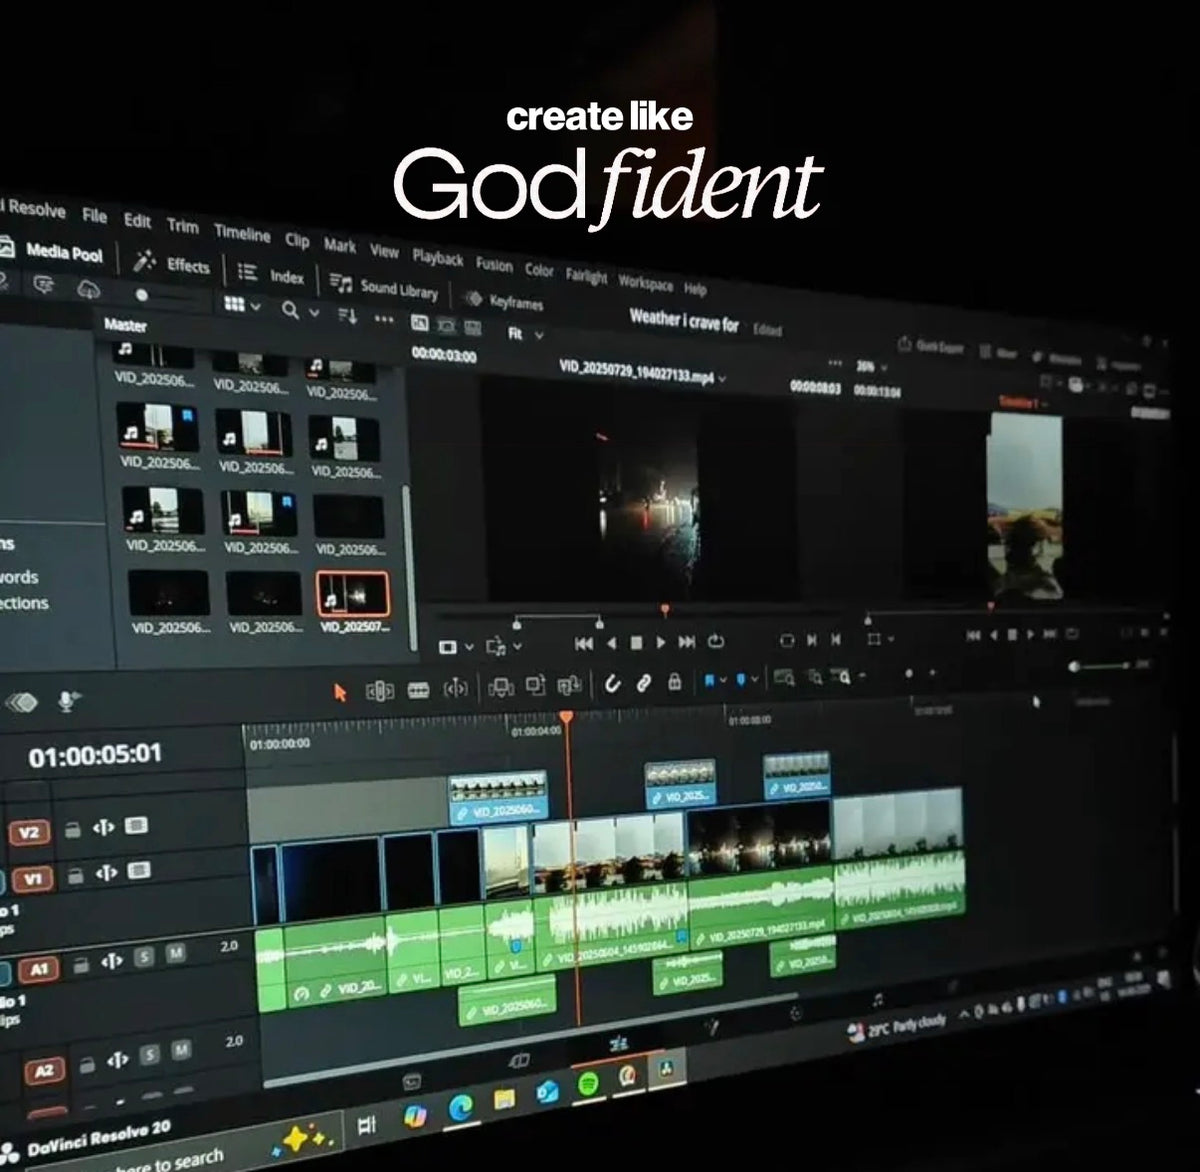Screen dimensions: 1200x1172
Task: Open the Media Pool panel
Action: pos(52,252)
